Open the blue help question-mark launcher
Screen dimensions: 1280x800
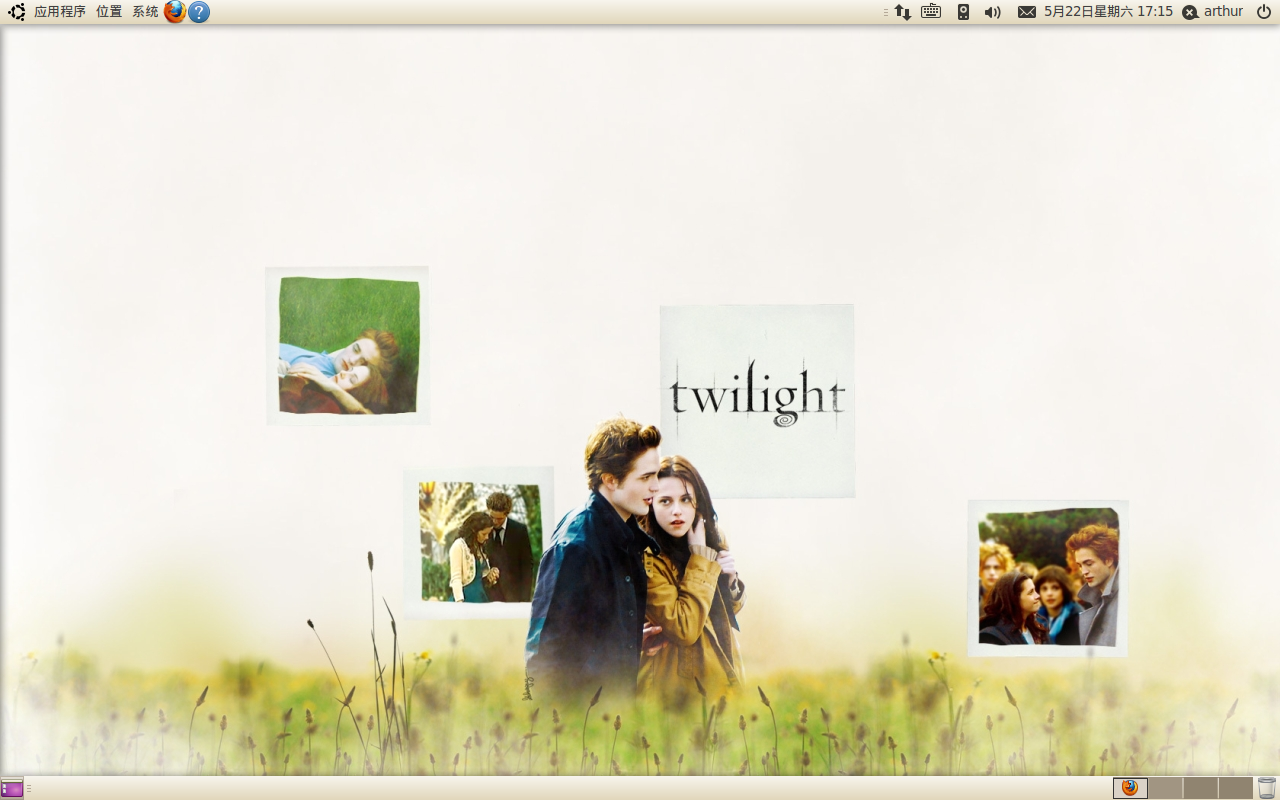[x=199, y=12]
